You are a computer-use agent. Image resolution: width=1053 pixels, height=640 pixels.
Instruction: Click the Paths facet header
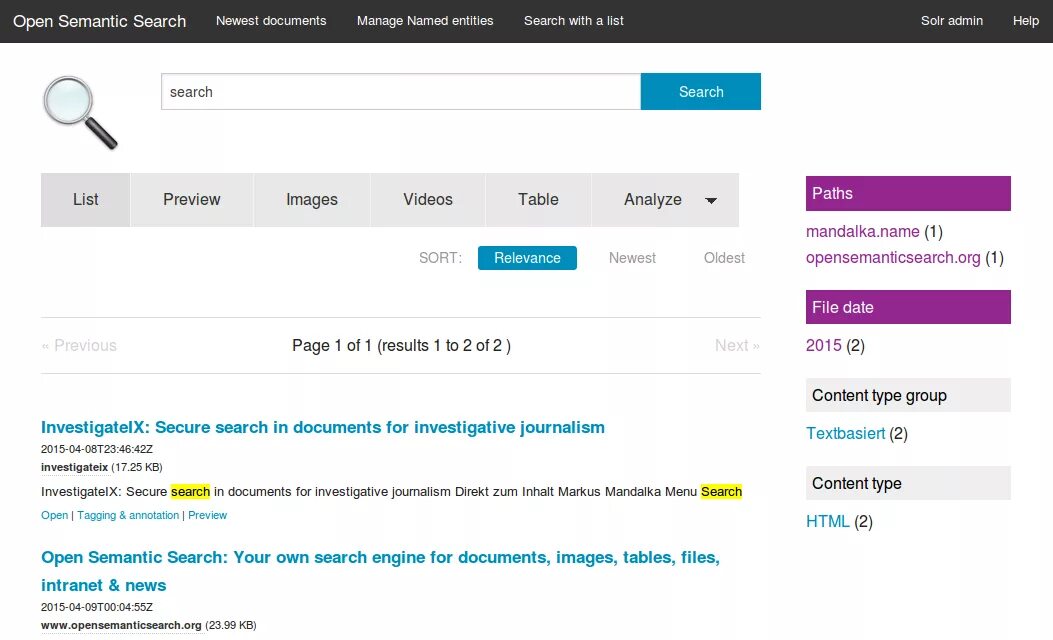tap(908, 193)
